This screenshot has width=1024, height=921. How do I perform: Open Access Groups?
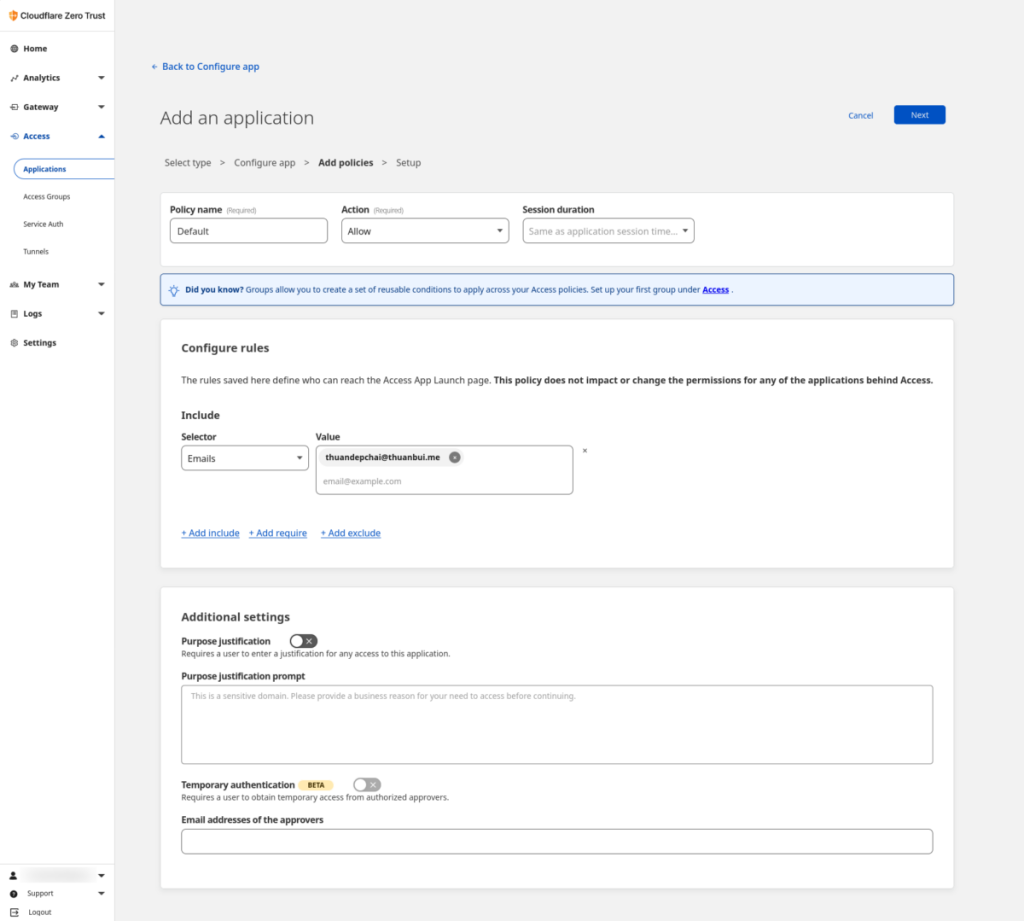[x=46, y=197]
